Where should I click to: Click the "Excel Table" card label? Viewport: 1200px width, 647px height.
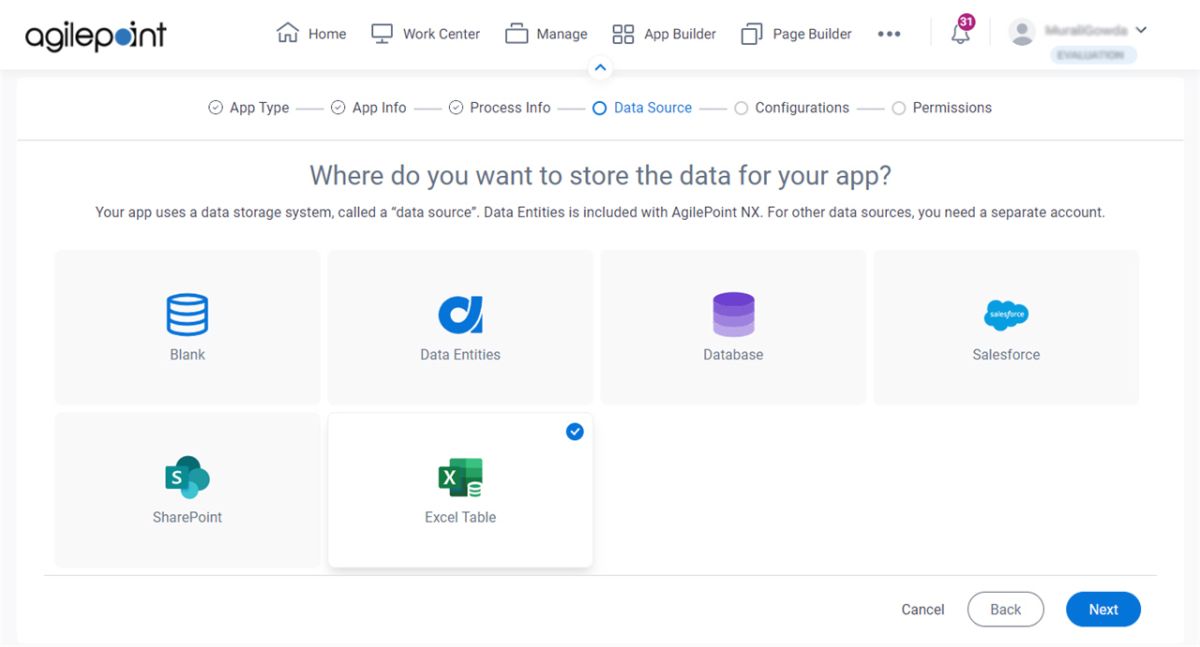click(x=460, y=518)
